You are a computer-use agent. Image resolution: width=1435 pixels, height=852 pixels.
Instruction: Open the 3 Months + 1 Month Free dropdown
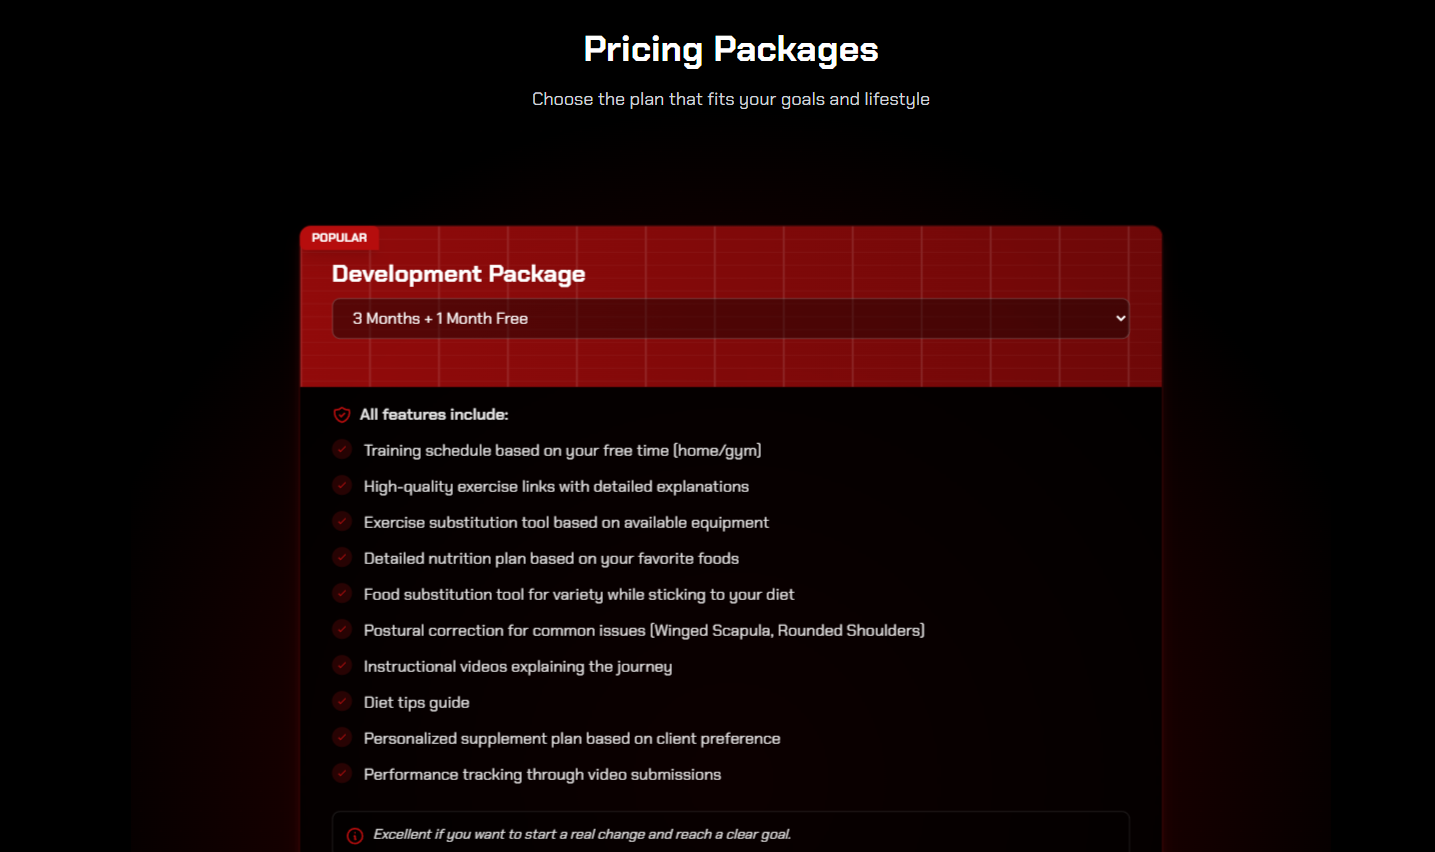pyautogui.click(x=730, y=319)
